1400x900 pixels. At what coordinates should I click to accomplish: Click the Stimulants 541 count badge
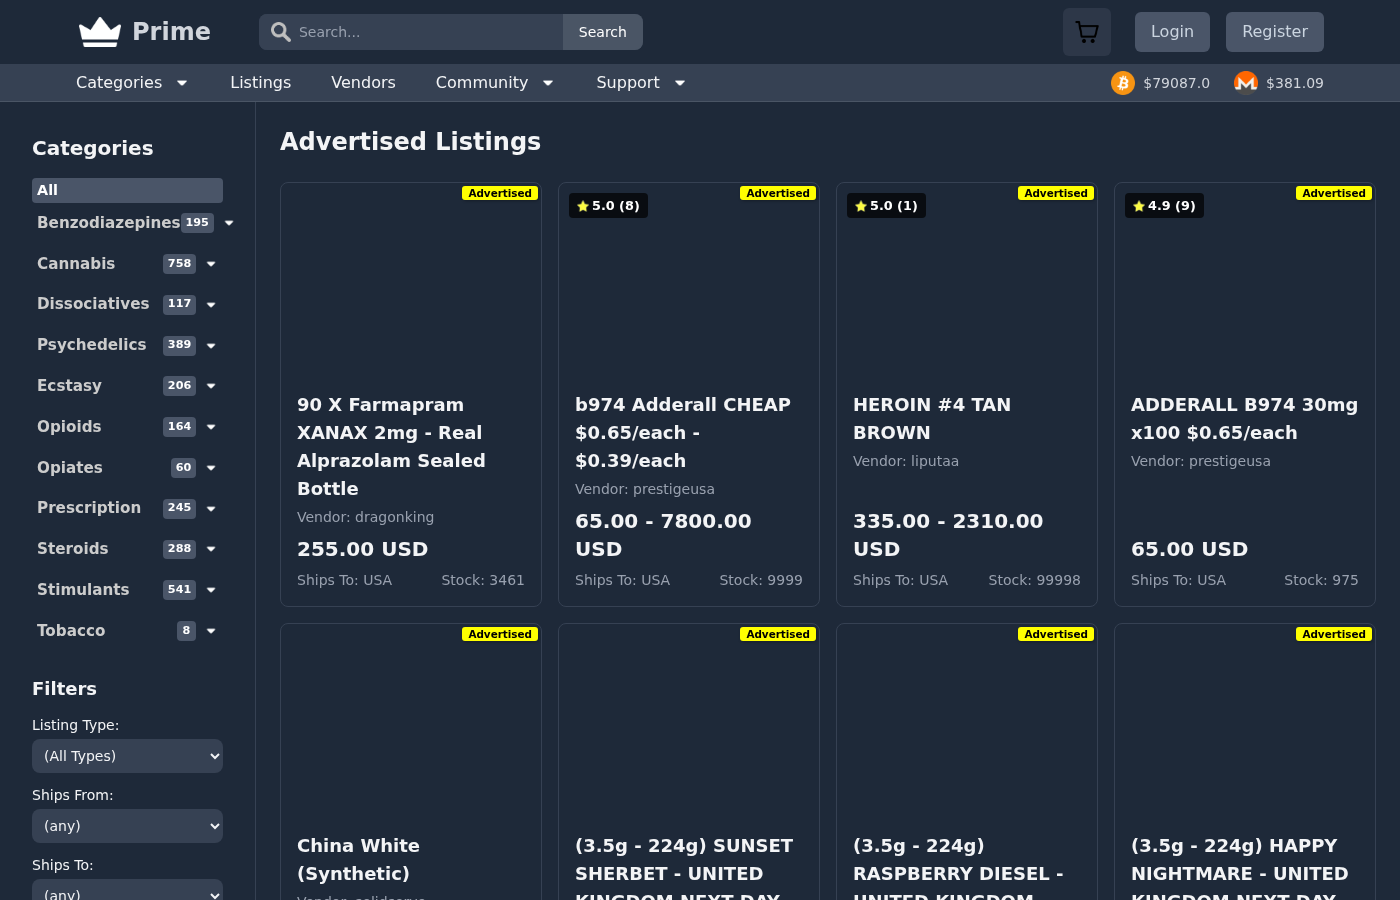(179, 590)
